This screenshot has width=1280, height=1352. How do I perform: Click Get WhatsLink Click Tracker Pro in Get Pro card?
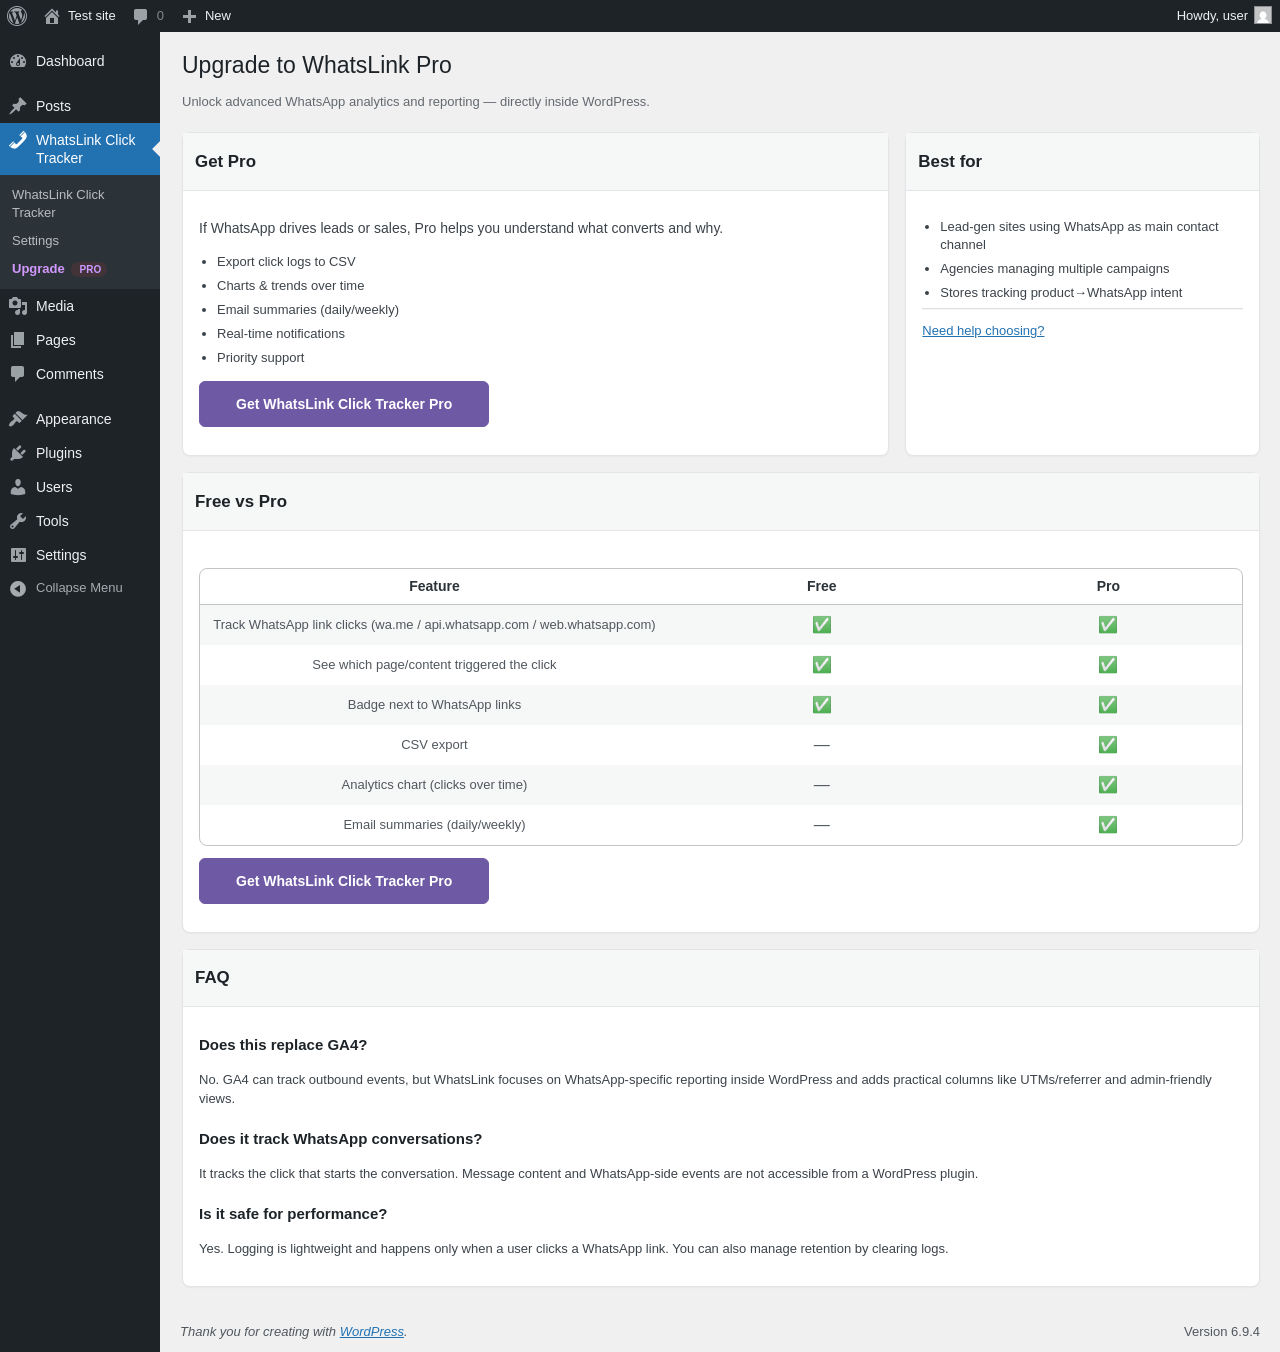[344, 404]
